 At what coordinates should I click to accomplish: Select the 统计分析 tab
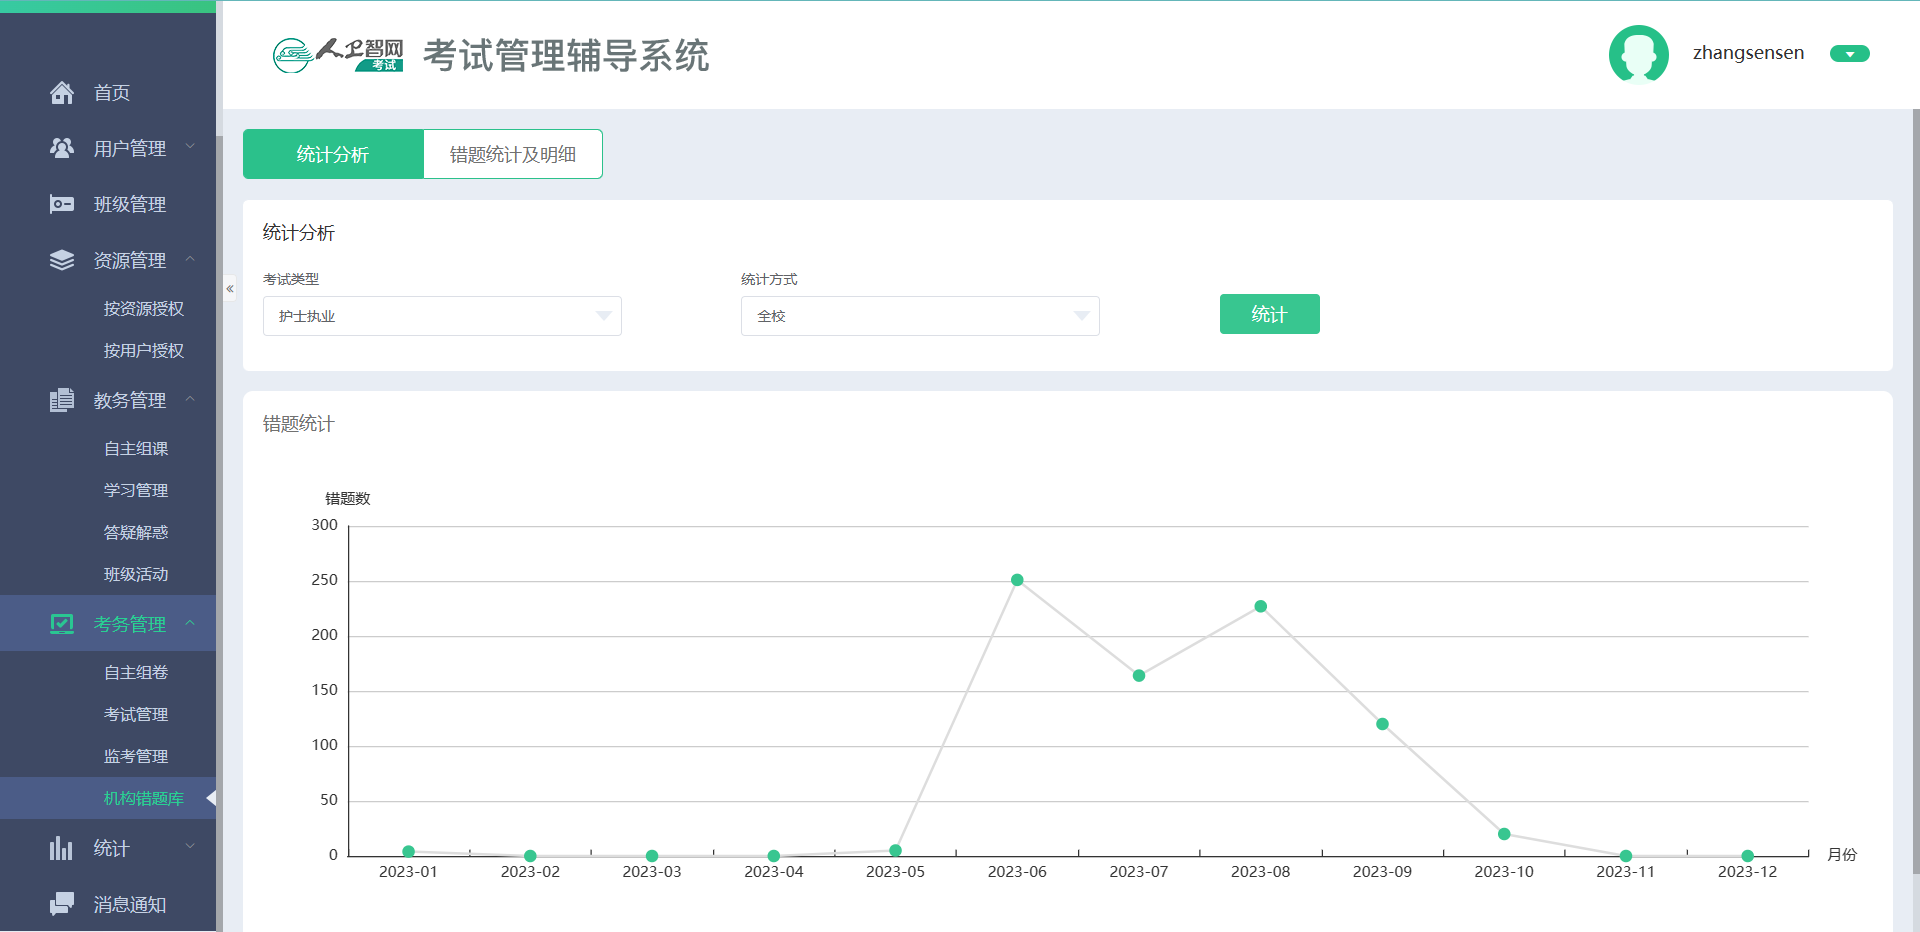coord(333,154)
